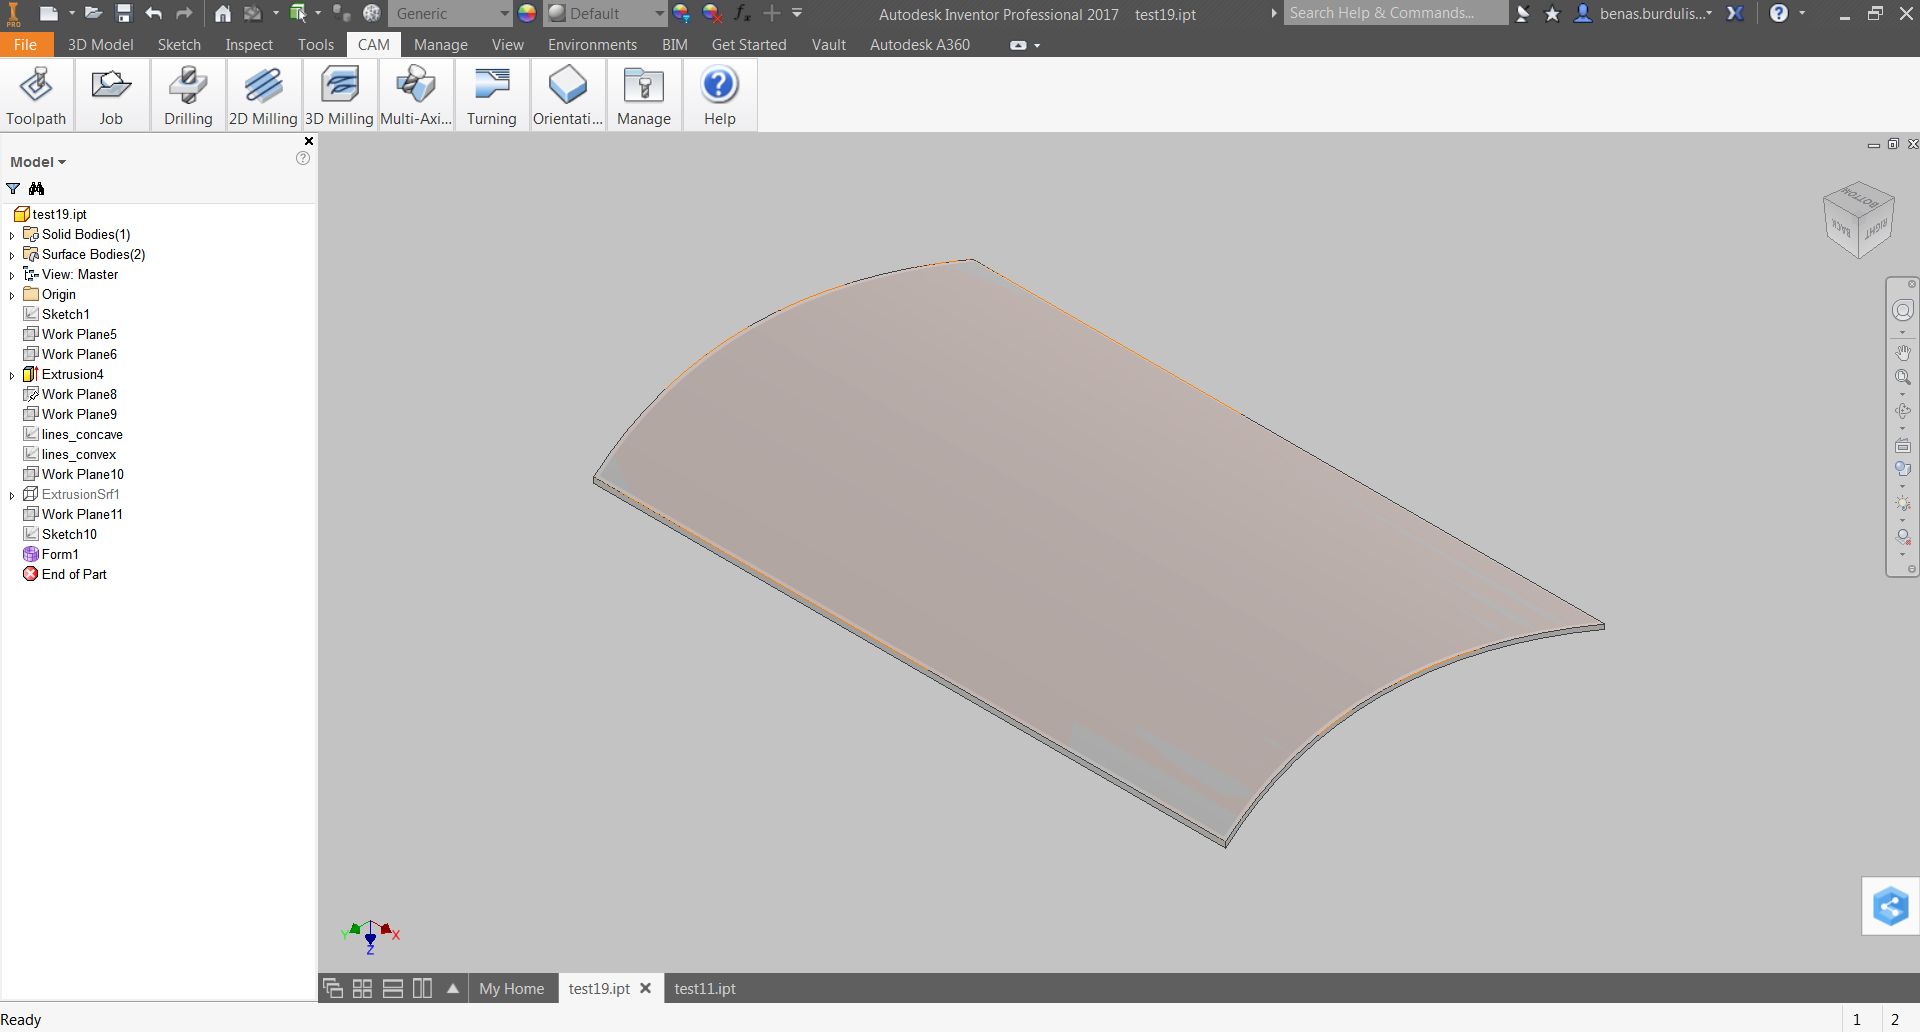Click the Undo arrow in Quick Access toolbar
Viewport: 1920px width, 1032px height.
click(153, 13)
